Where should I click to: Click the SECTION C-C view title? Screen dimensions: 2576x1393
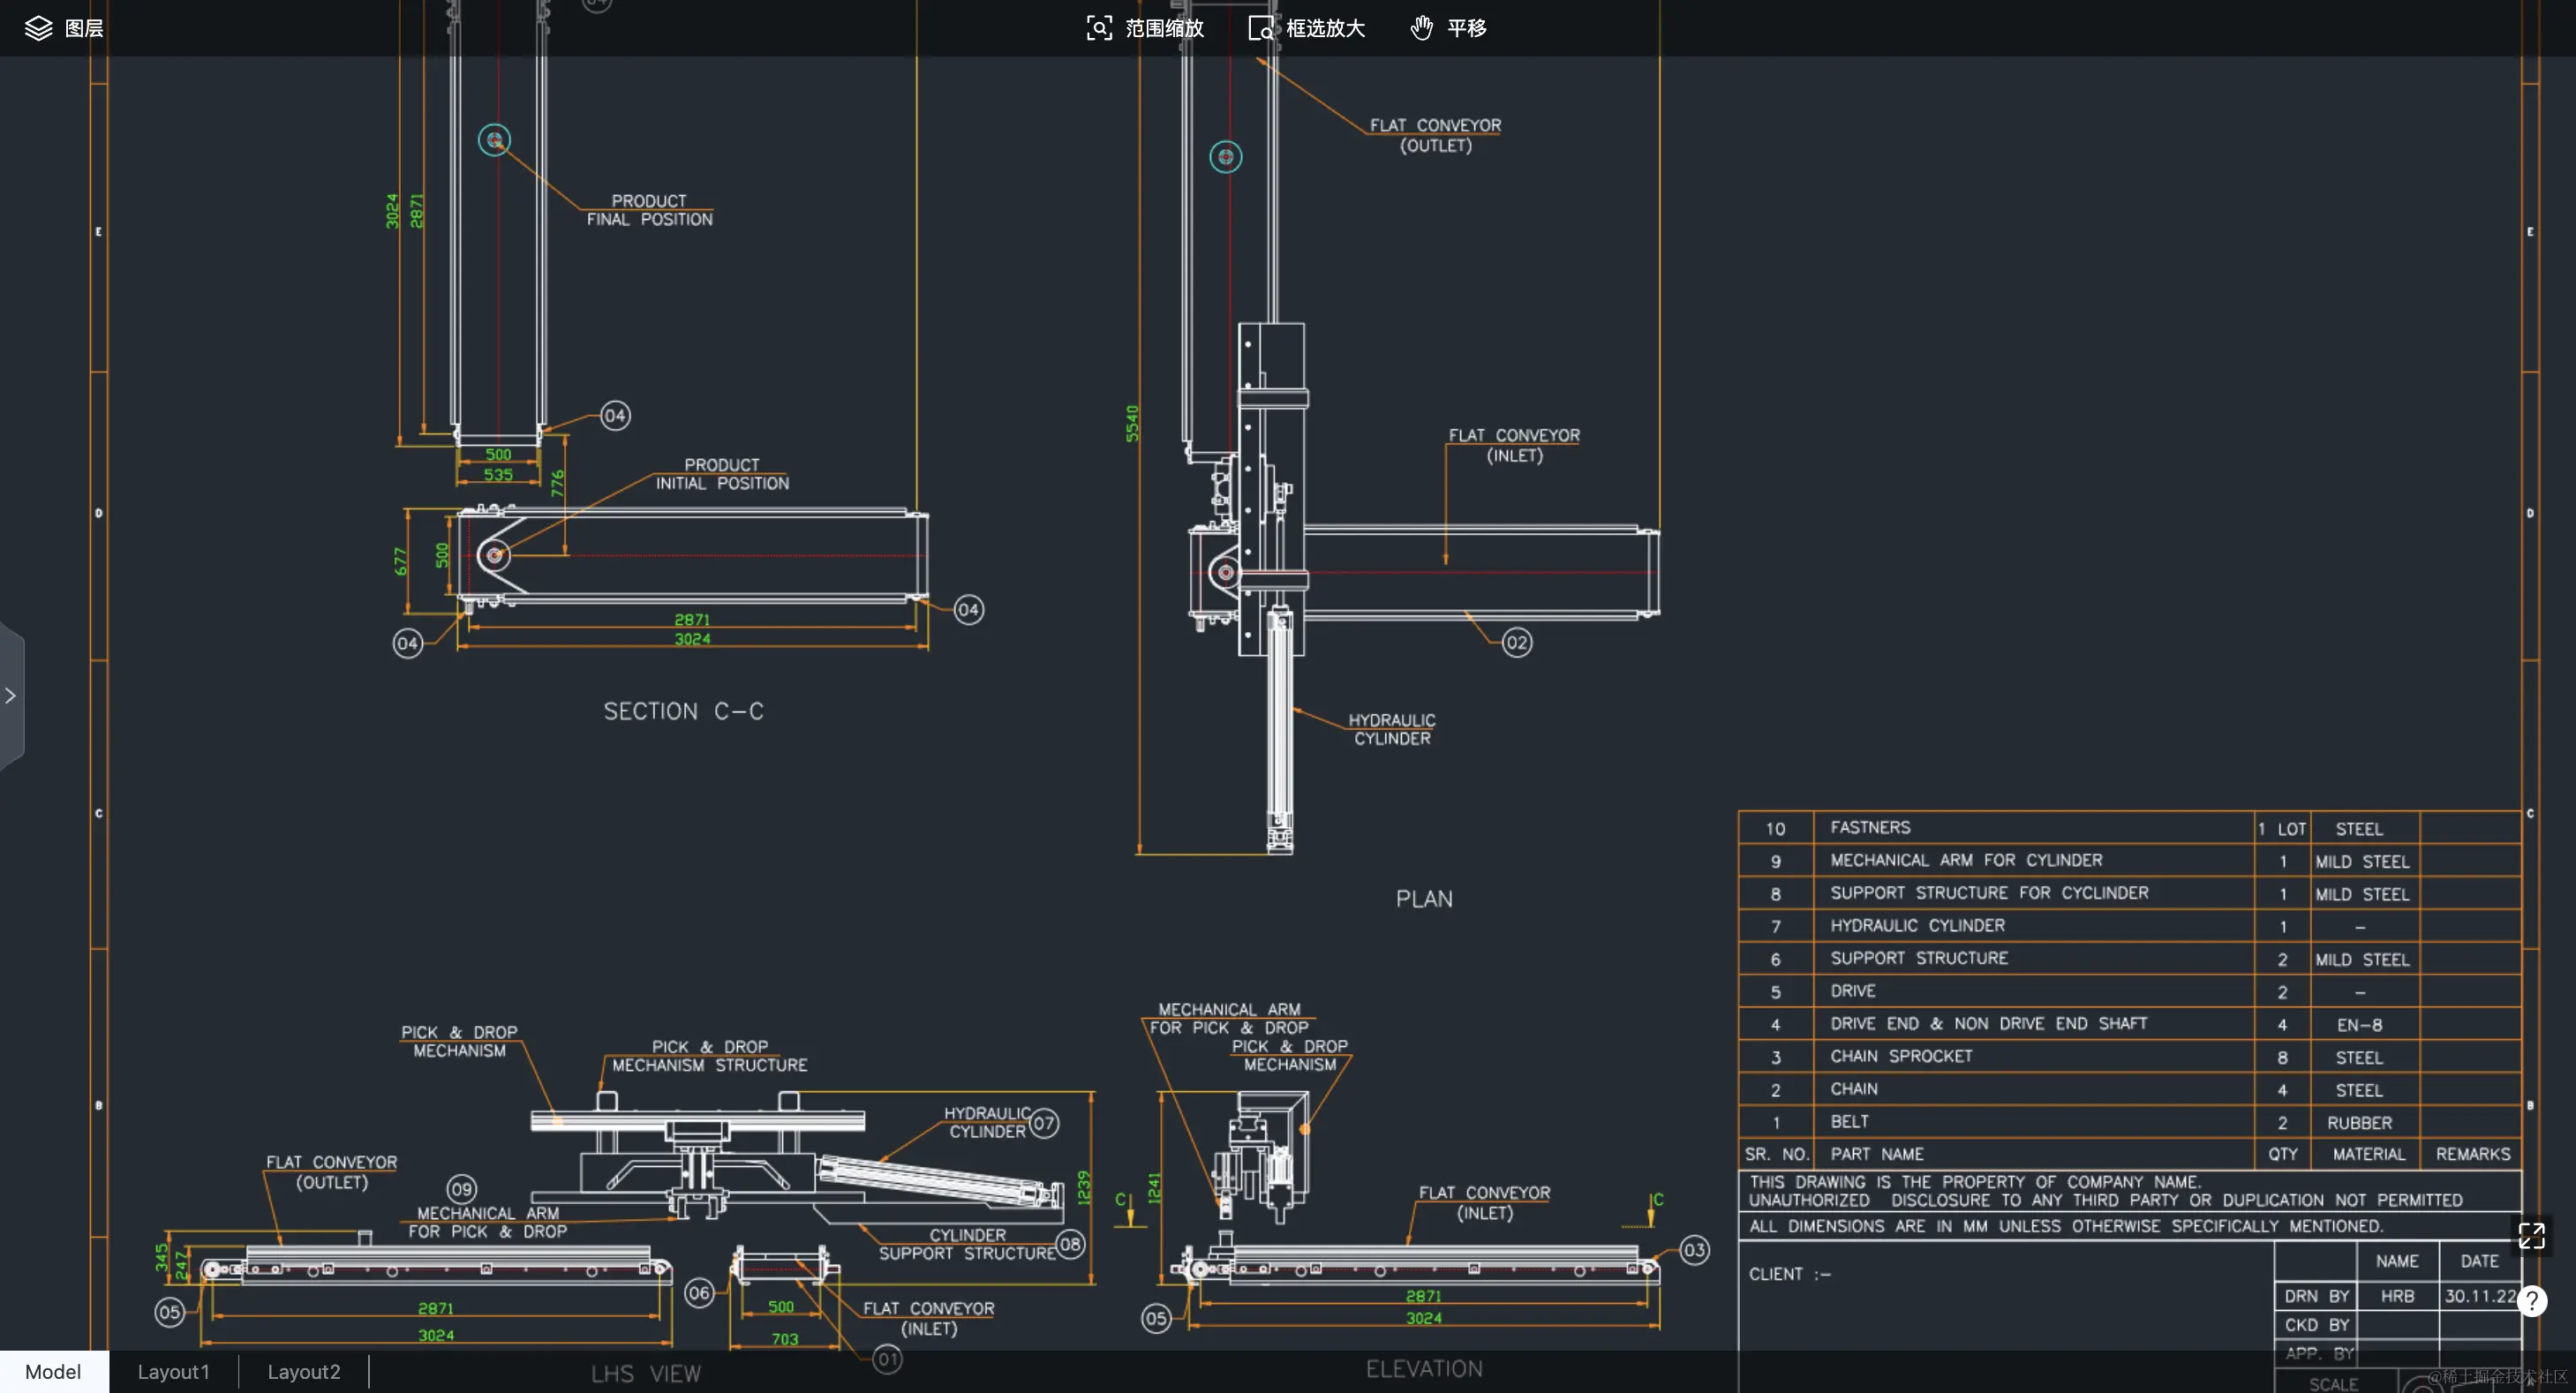coord(683,711)
